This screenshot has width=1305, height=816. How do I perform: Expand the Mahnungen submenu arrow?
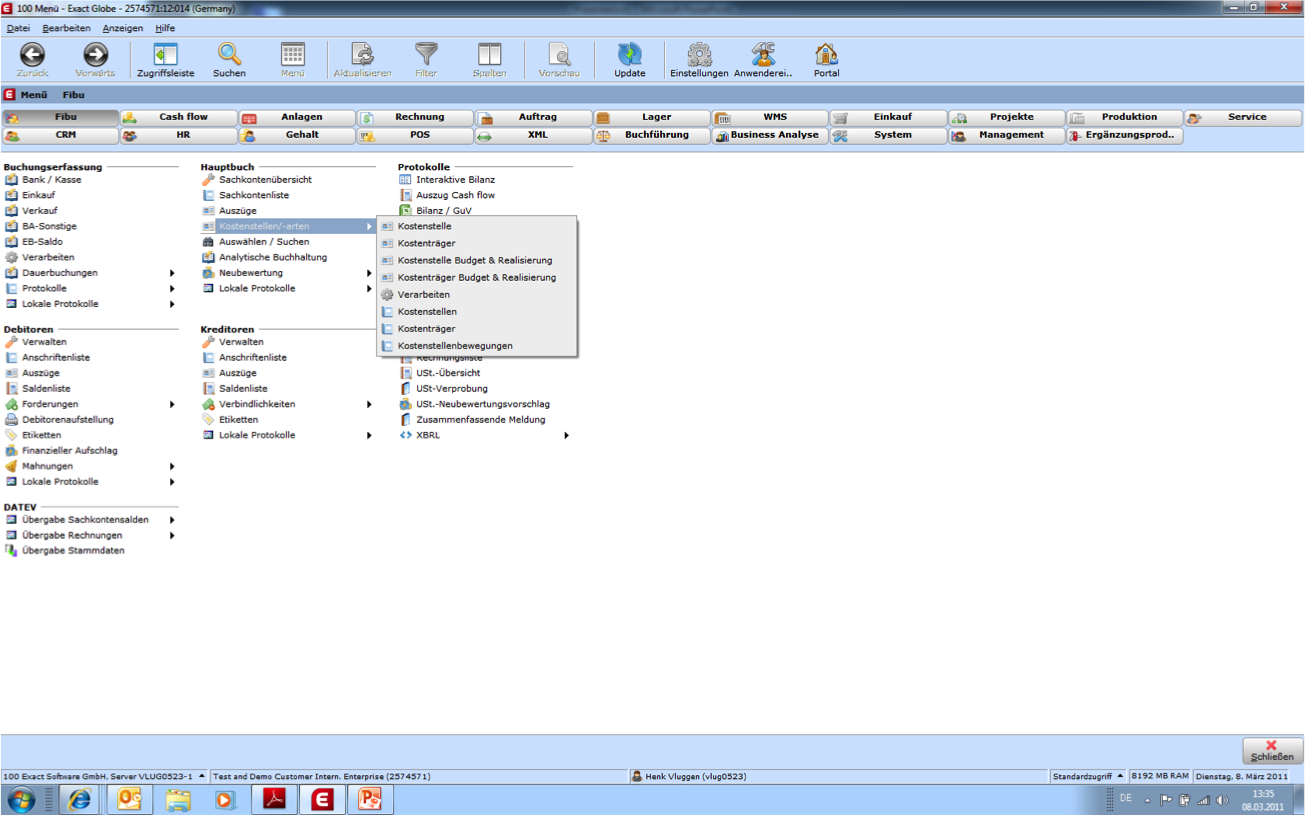[x=172, y=467]
